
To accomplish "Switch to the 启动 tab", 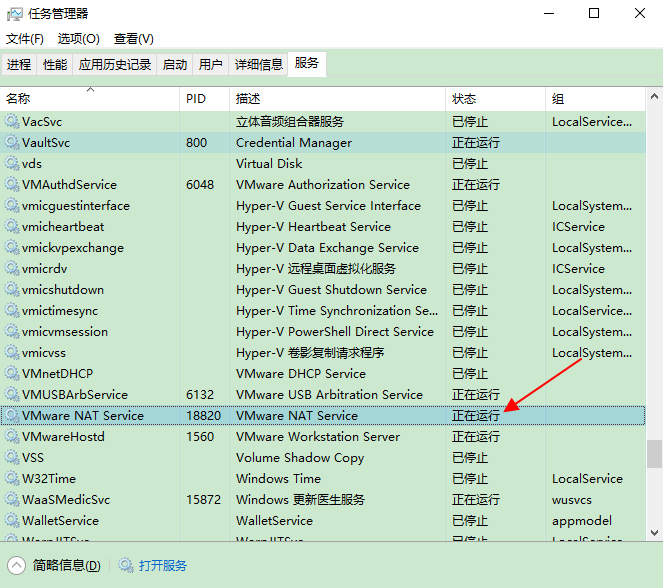I will pos(175,64).
